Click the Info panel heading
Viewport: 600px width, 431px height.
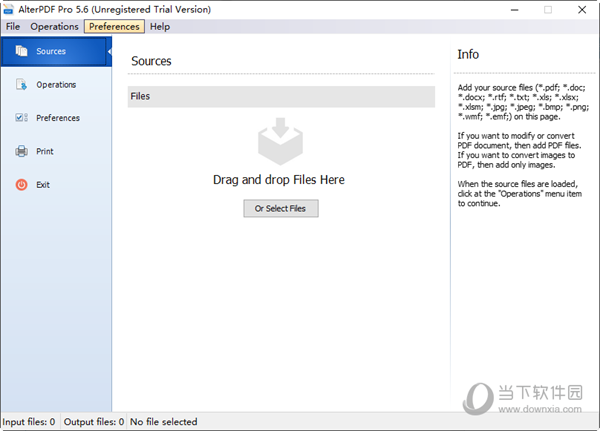point(468,54)
